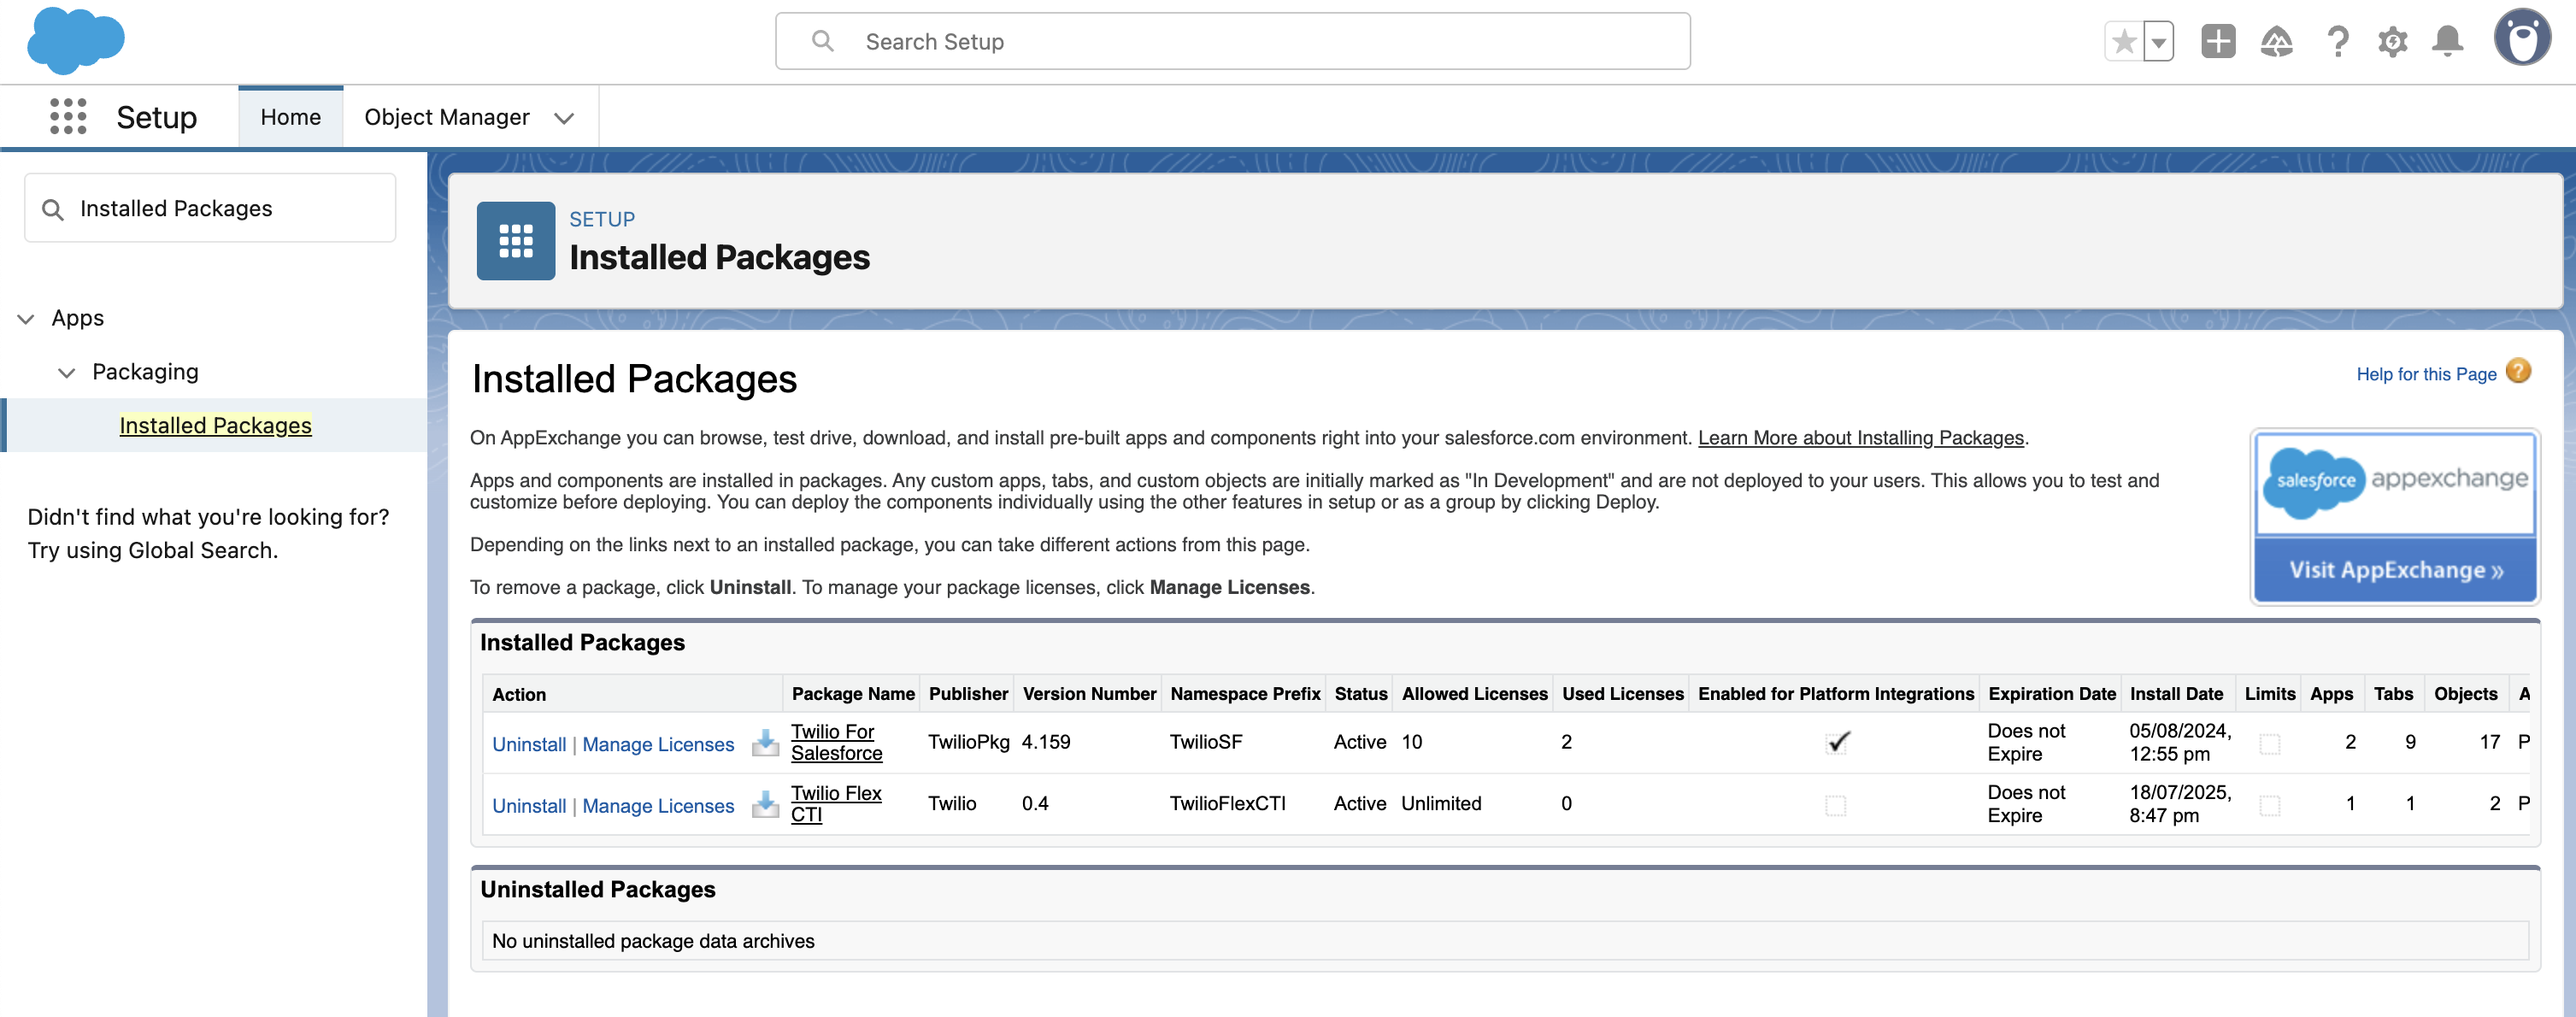Switch to the Home tab

click(x=291, y=117)
